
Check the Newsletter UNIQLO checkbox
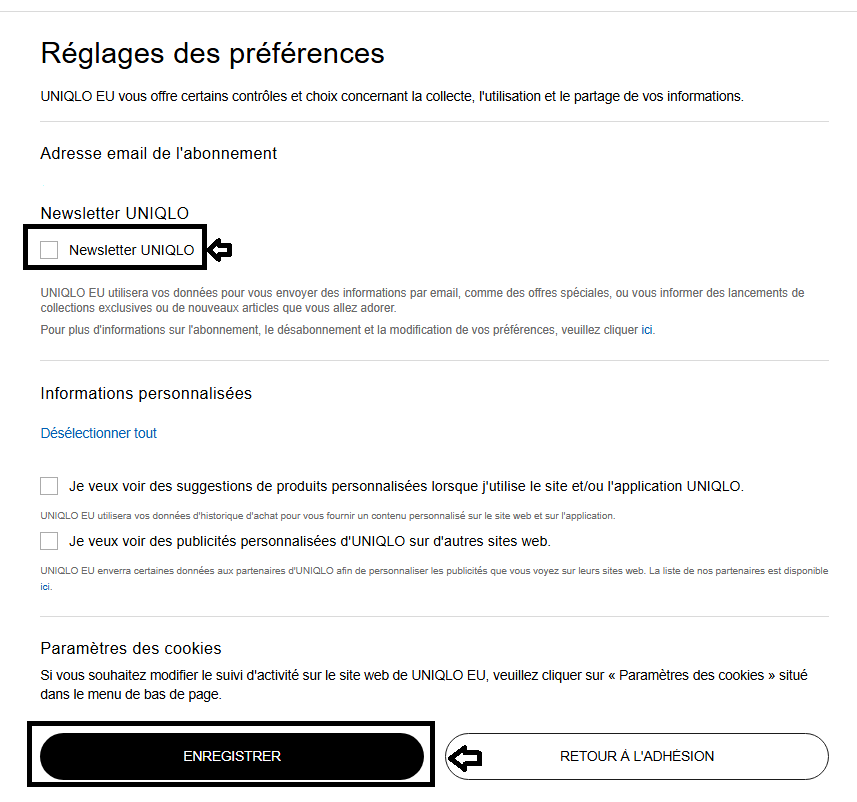(49, 249)
